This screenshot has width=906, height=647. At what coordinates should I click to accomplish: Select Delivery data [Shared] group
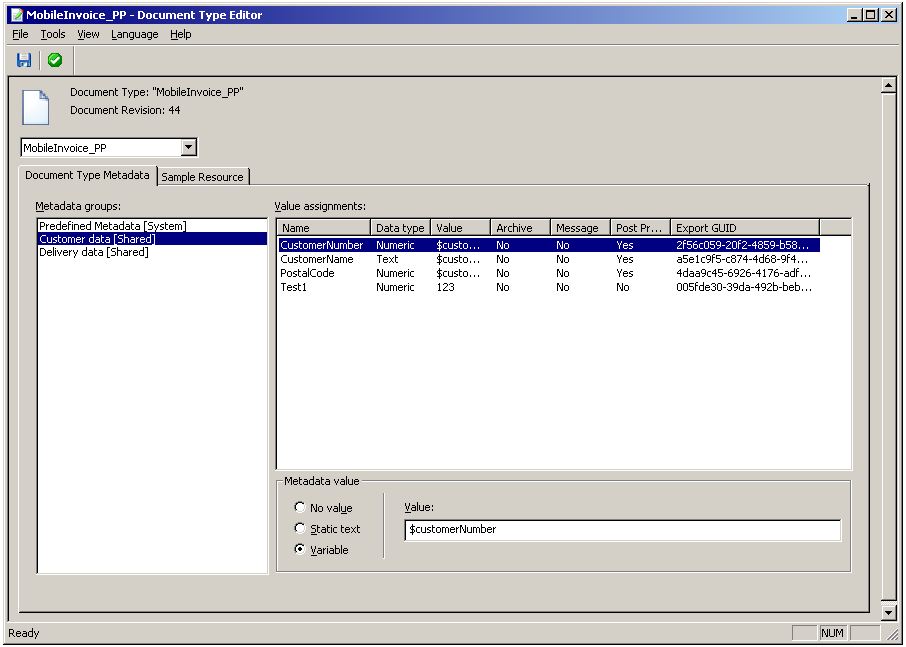pyautogui.click(x=93, y=252)
